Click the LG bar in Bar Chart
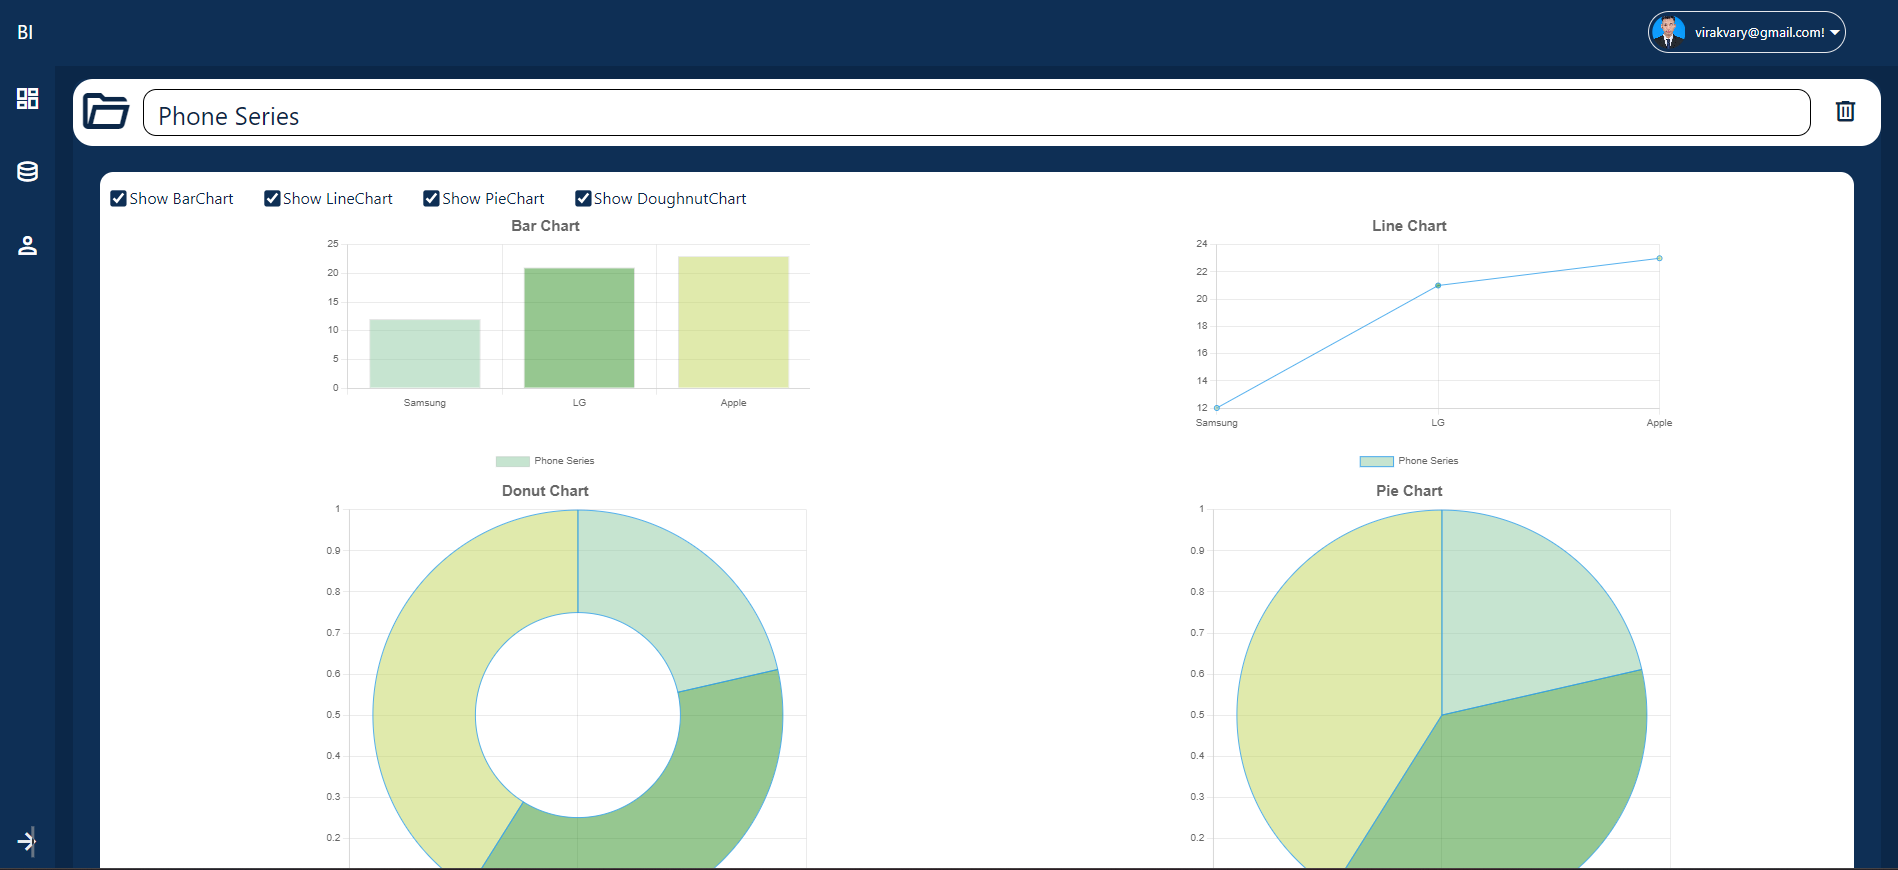 click(x=579, y=328)
